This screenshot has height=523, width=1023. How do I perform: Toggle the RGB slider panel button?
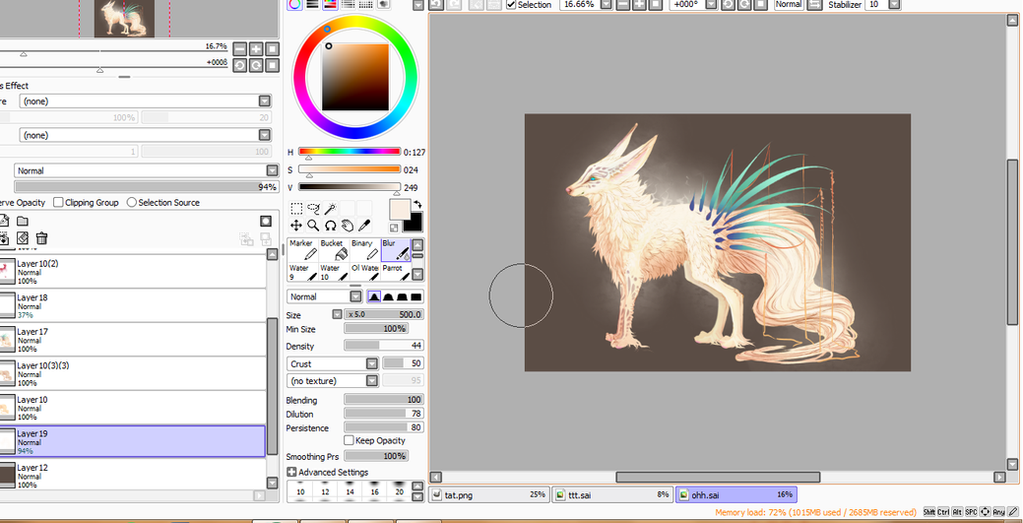pyautogui.click(x=313, y=4)
